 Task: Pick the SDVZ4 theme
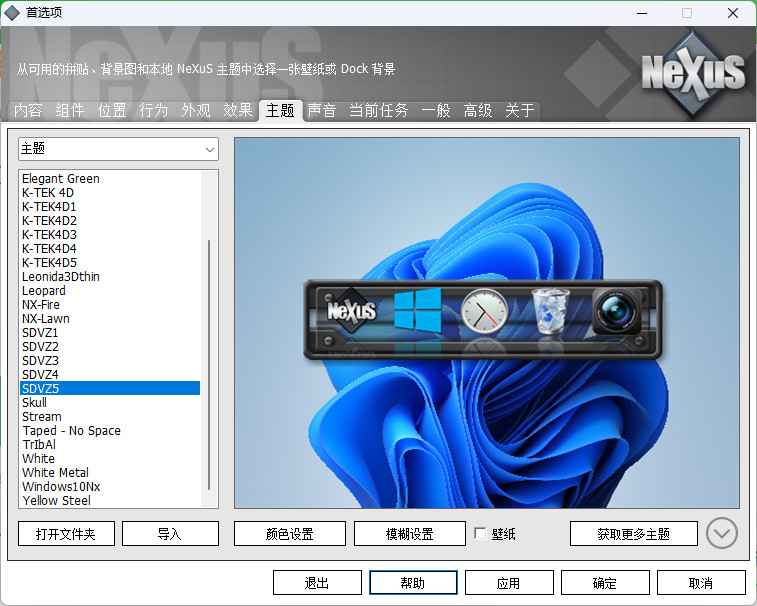(x=110, y=375)
